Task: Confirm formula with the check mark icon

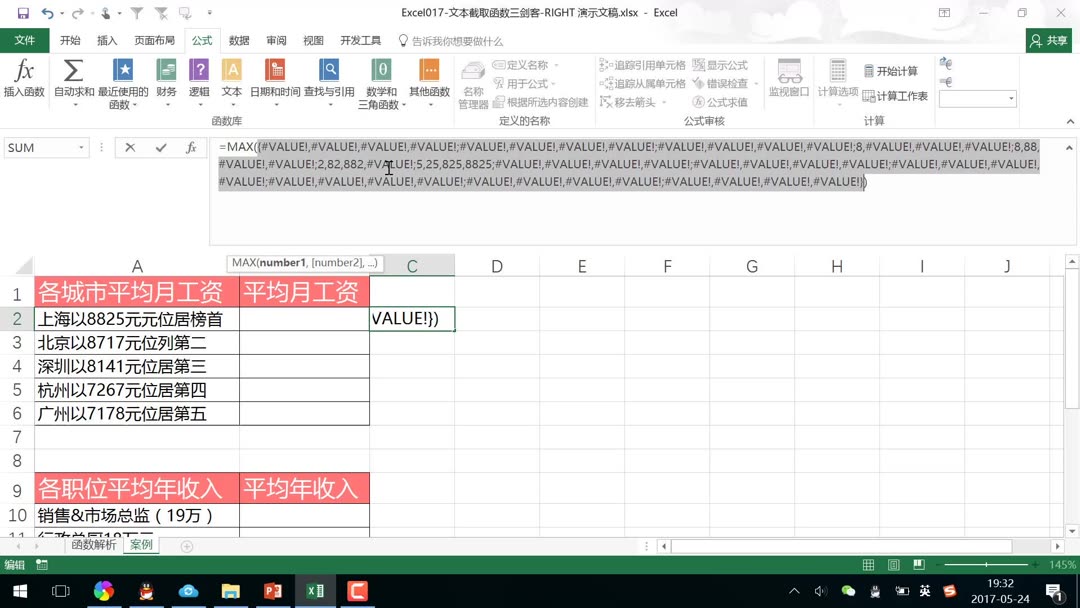Action: point(158,148)
